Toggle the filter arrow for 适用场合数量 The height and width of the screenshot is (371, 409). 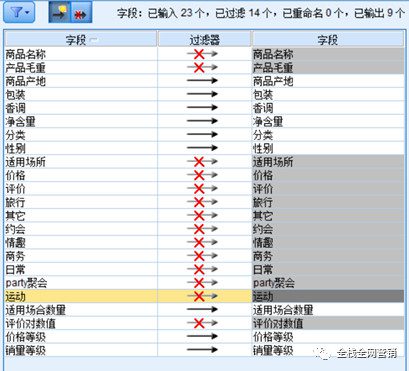[x=202, y=310]
